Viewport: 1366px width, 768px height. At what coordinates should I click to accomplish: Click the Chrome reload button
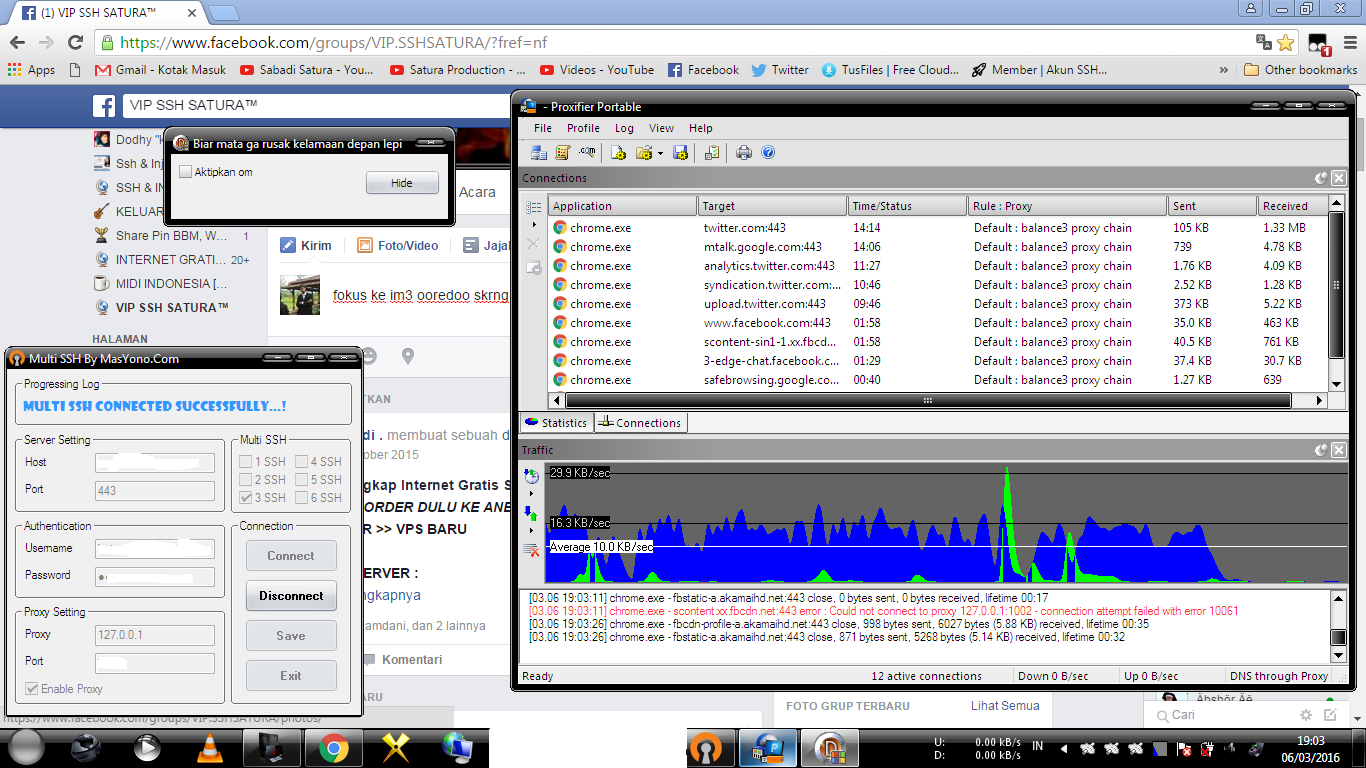pos(75,42)
